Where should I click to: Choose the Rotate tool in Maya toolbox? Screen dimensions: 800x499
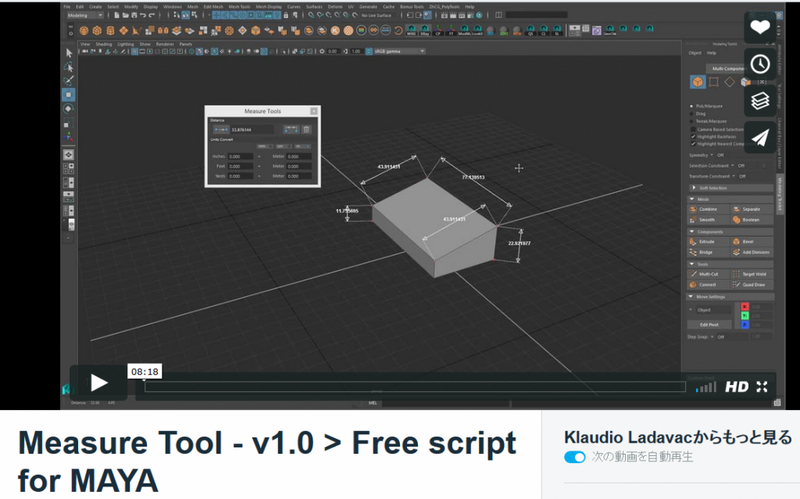[69, 109]
